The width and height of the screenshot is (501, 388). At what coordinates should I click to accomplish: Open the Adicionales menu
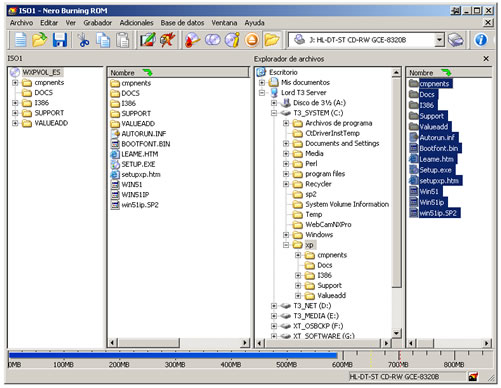click(x=136, y=23)
